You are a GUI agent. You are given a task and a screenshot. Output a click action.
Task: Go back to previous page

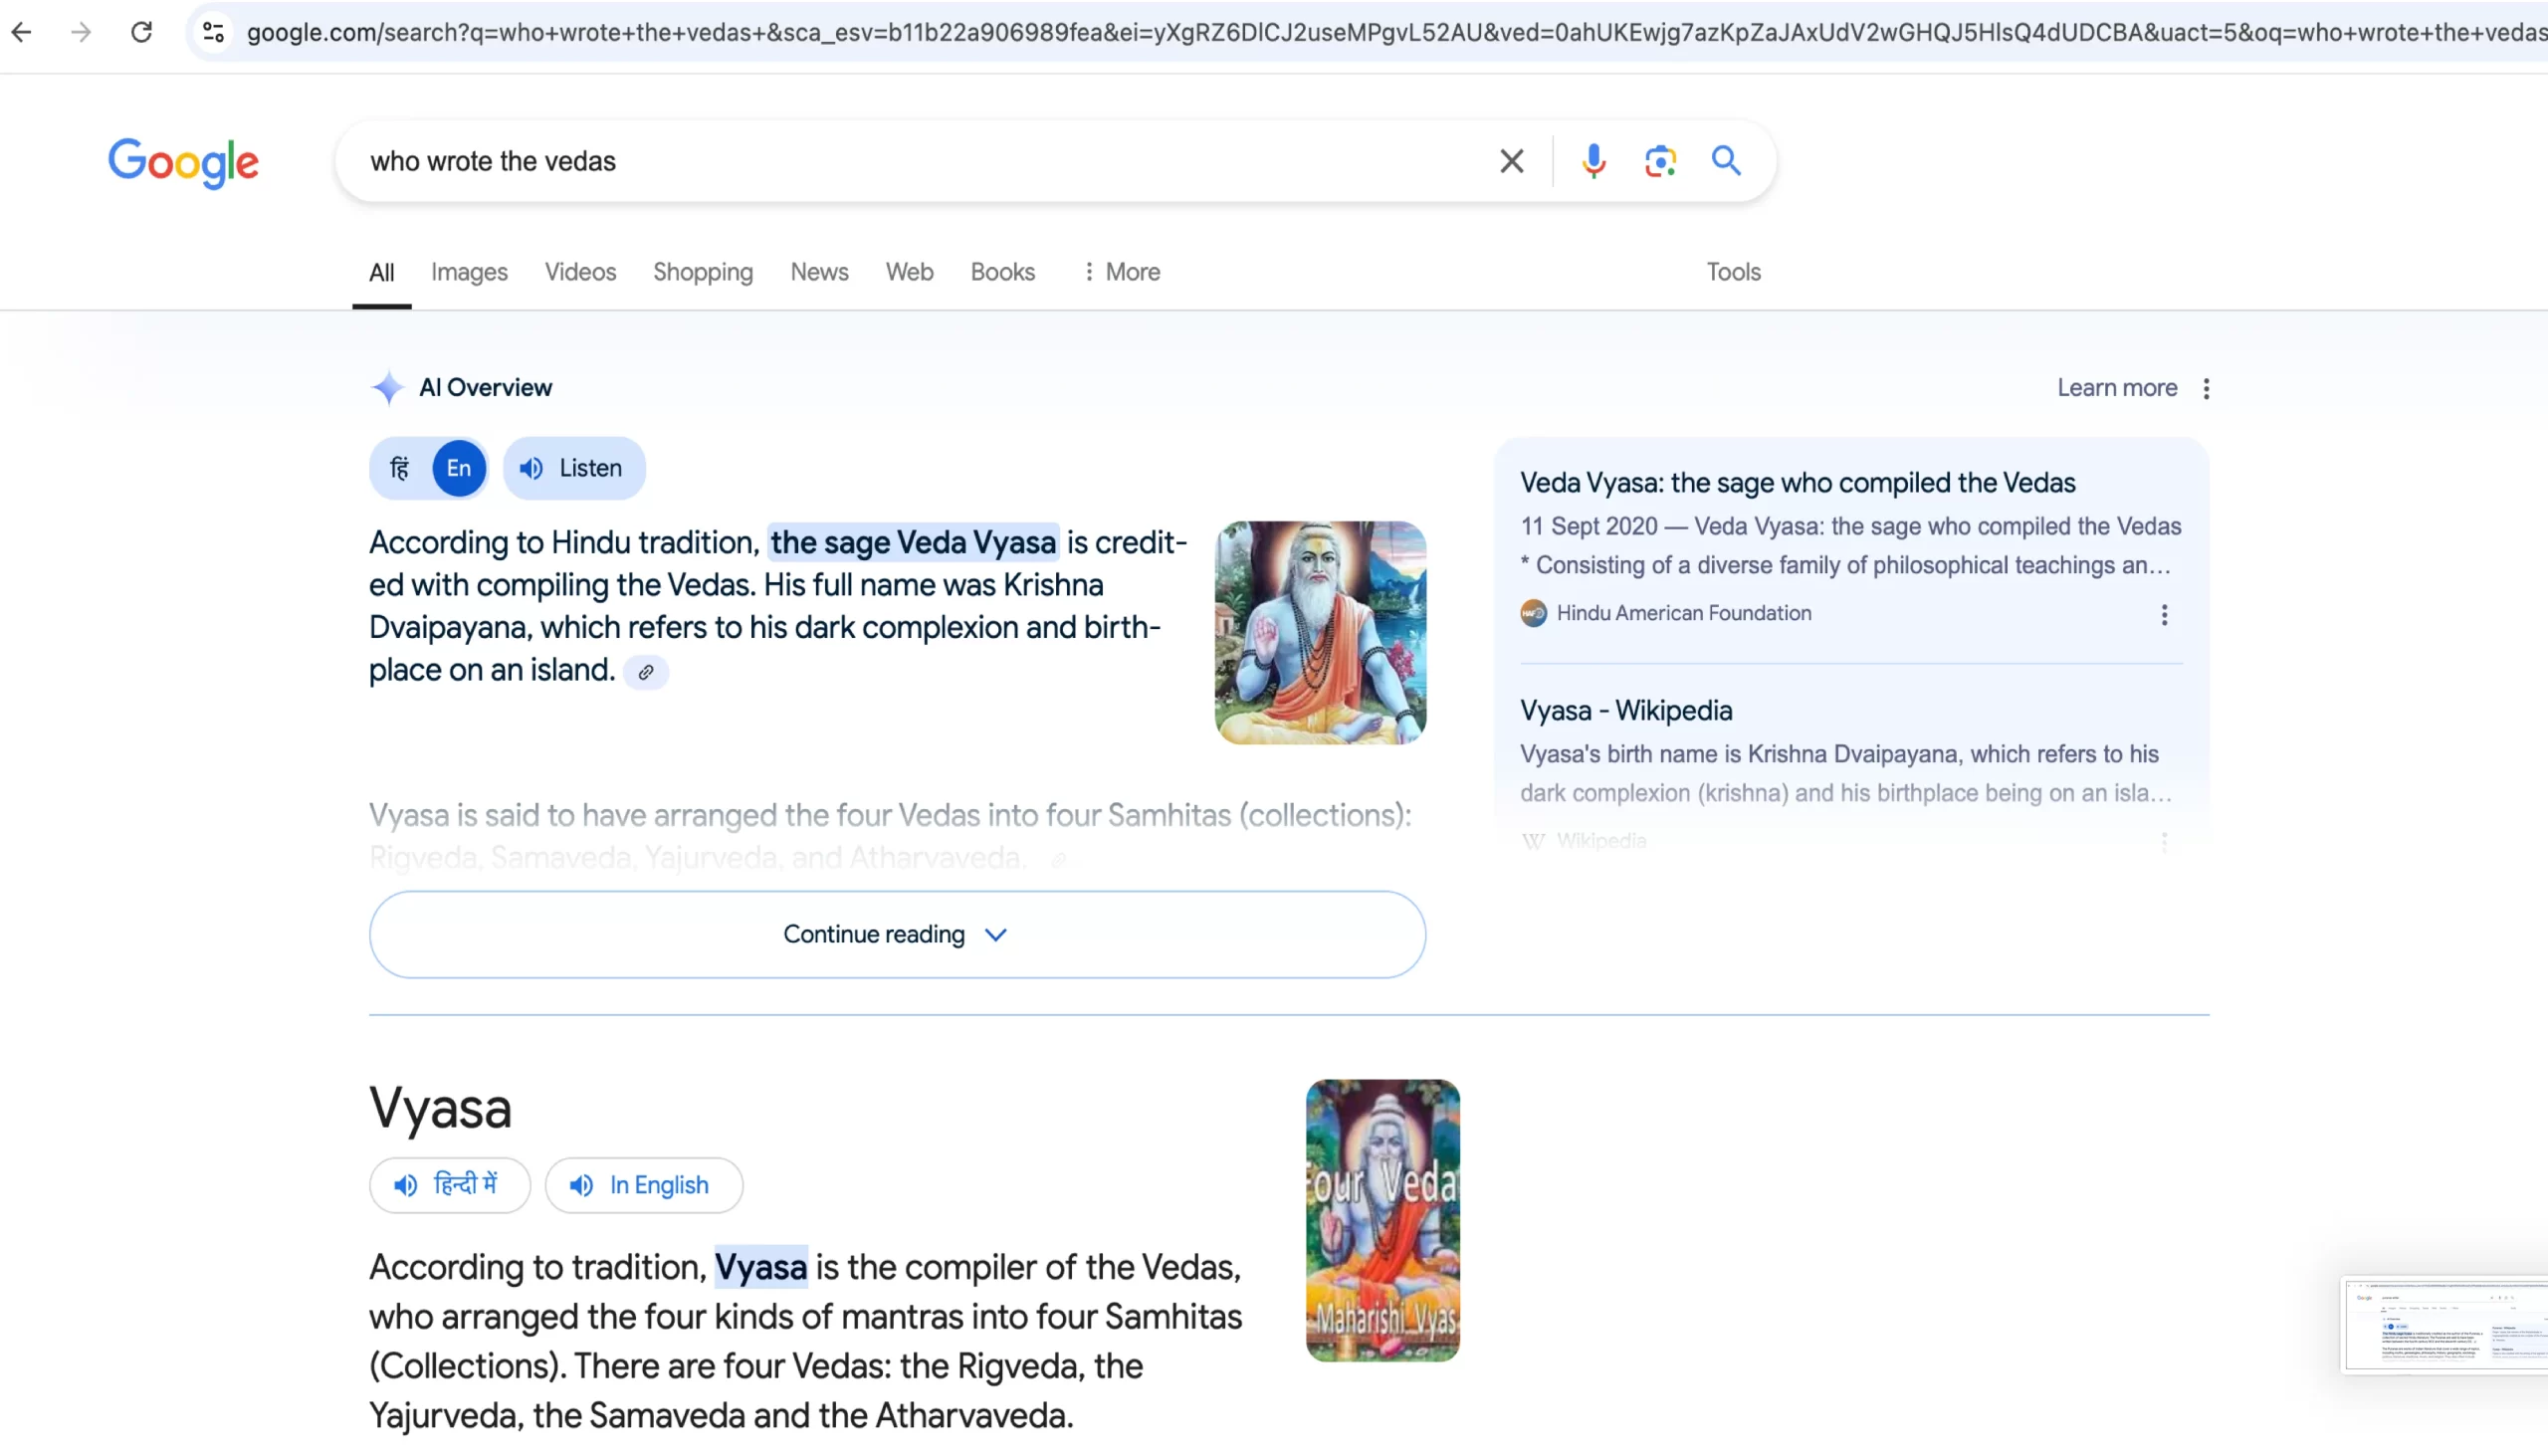tap(22, 32)
